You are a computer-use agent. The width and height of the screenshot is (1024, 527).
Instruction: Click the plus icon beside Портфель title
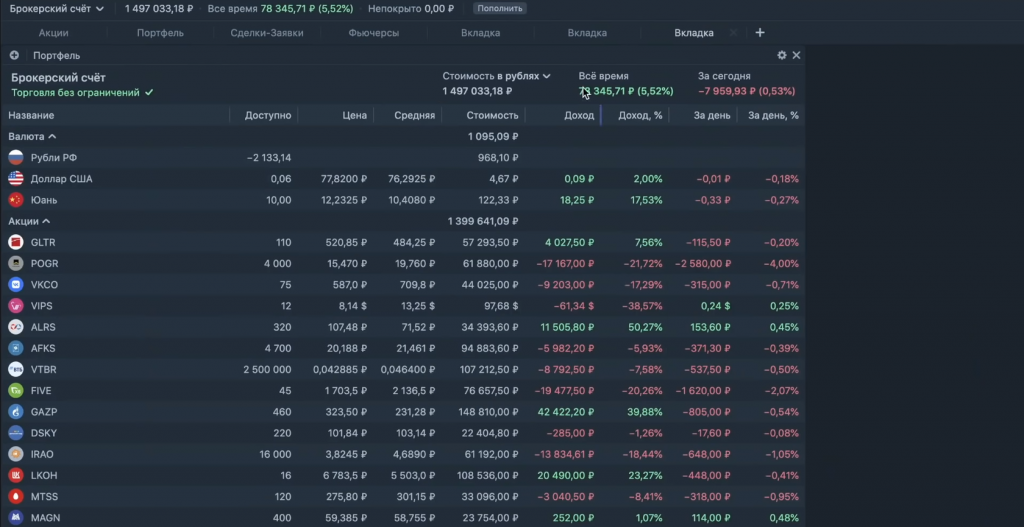[14, 56]
